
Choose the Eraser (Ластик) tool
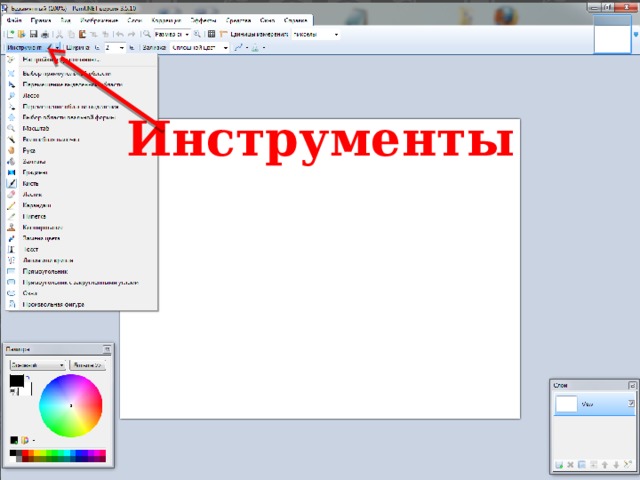[82, 195]
